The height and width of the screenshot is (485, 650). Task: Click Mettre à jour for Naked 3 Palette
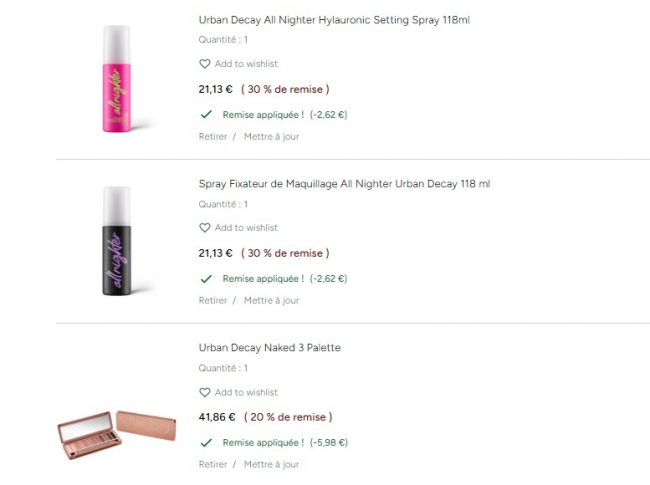tap(271, 465)
